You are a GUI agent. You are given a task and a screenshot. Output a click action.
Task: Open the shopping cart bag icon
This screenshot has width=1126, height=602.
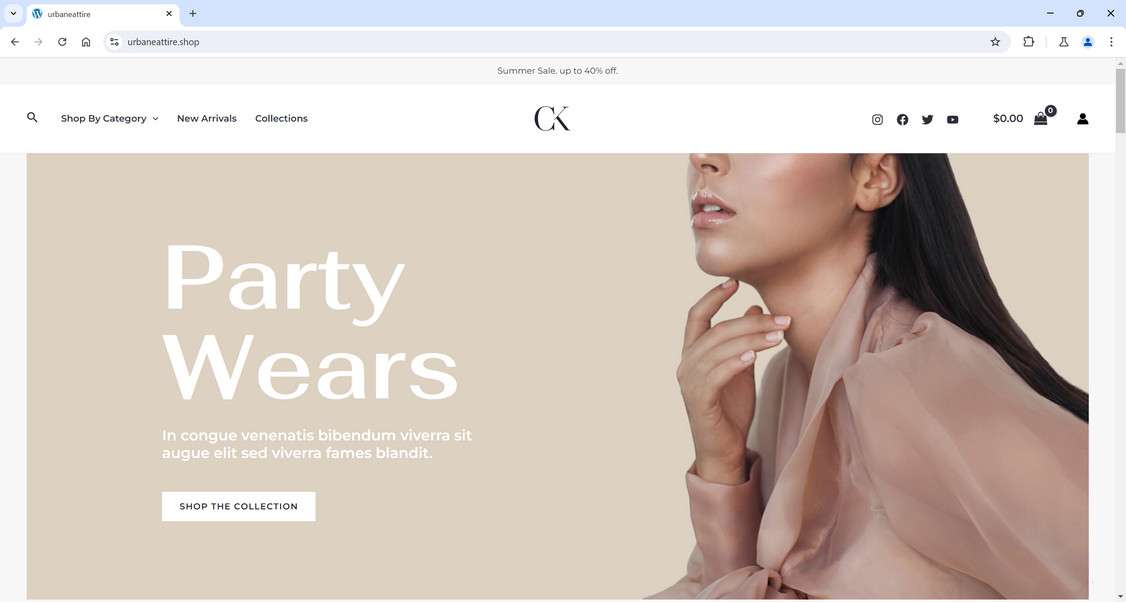coord(1041,119)
